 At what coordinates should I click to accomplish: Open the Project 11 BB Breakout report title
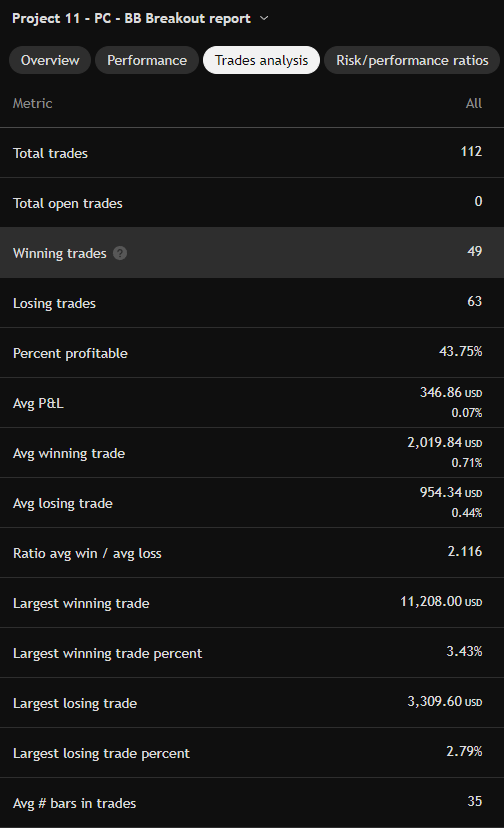131,18
